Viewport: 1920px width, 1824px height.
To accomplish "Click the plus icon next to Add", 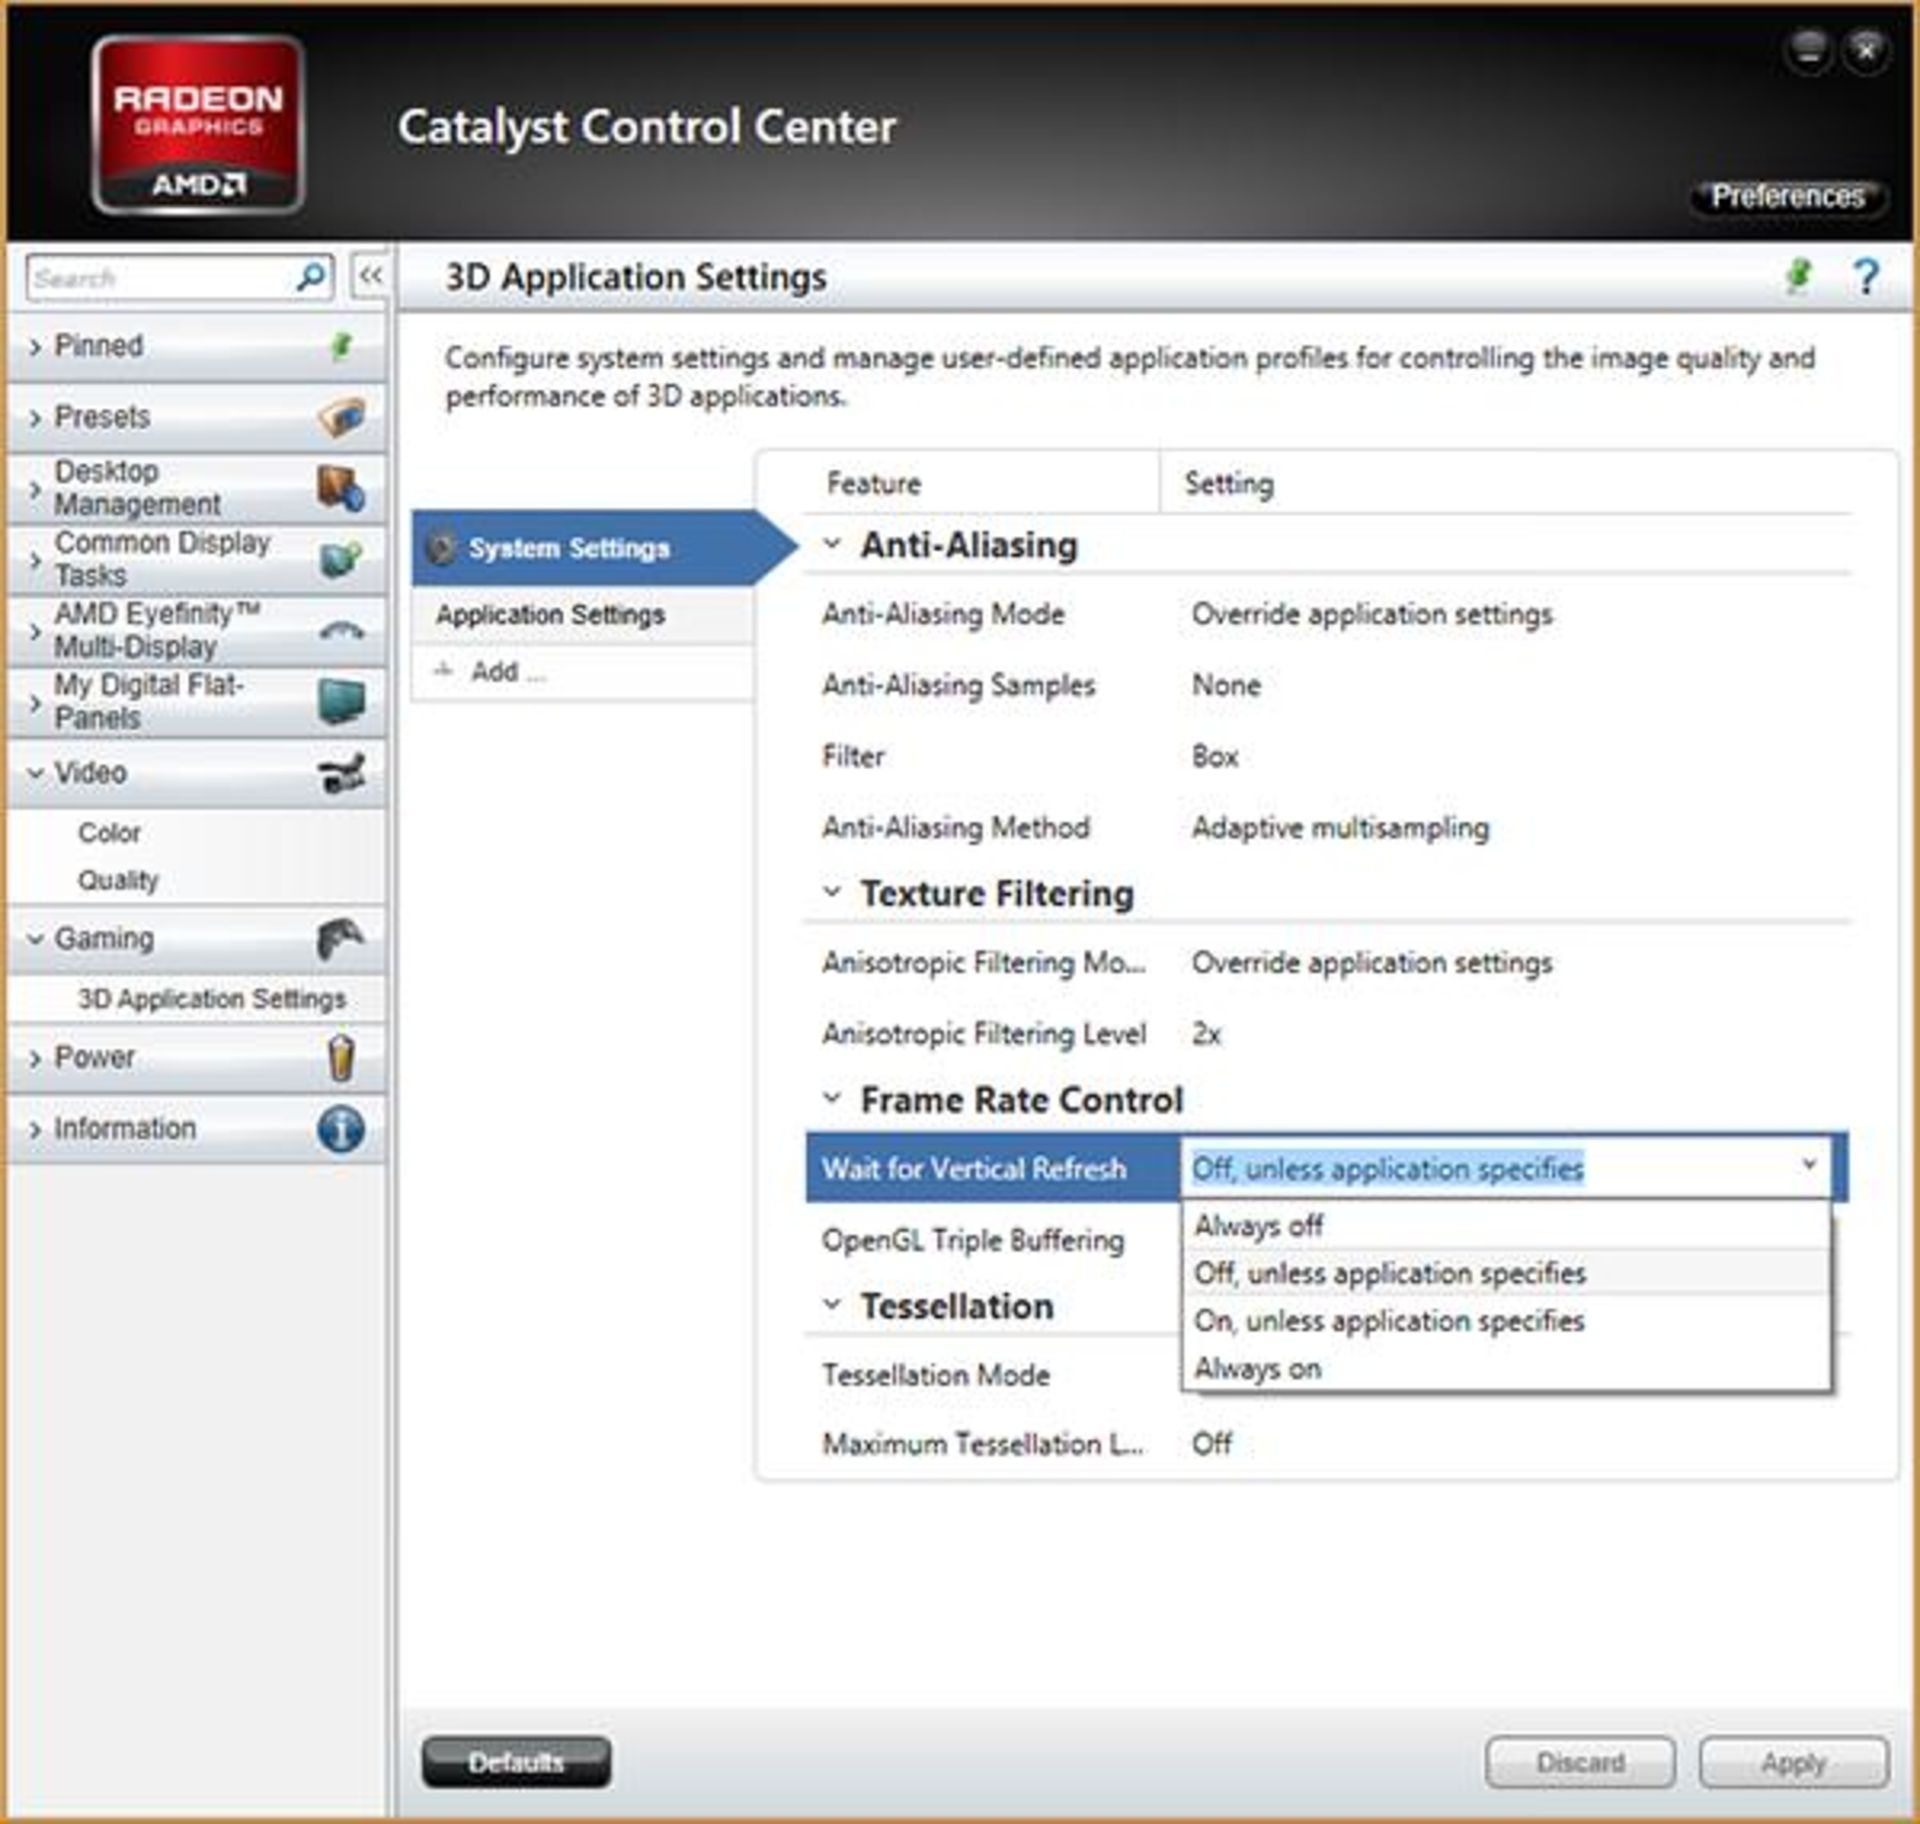I will point(443,671).
